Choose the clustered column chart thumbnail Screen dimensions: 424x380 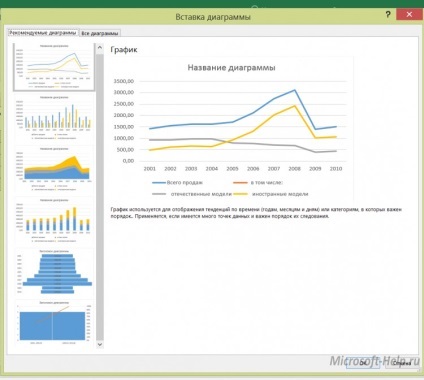pyautogui.click(x=54, y=117)
